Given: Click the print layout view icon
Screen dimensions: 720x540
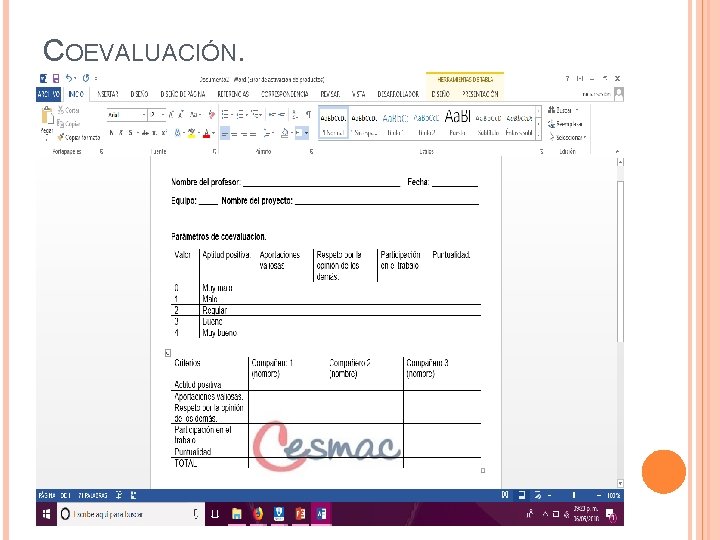Looking at the screenshot, I should (x=522, y=495).
